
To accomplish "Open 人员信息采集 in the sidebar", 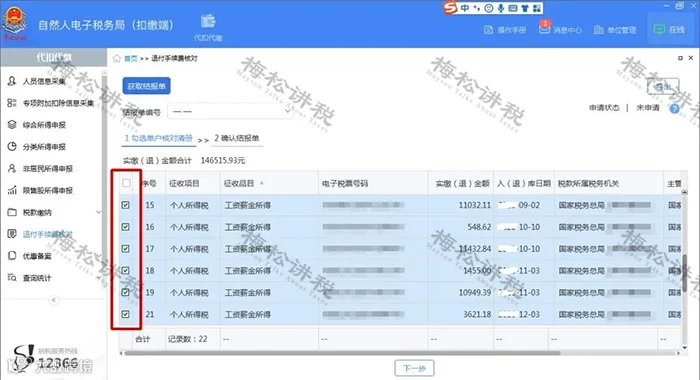I will tap(44, 81).
